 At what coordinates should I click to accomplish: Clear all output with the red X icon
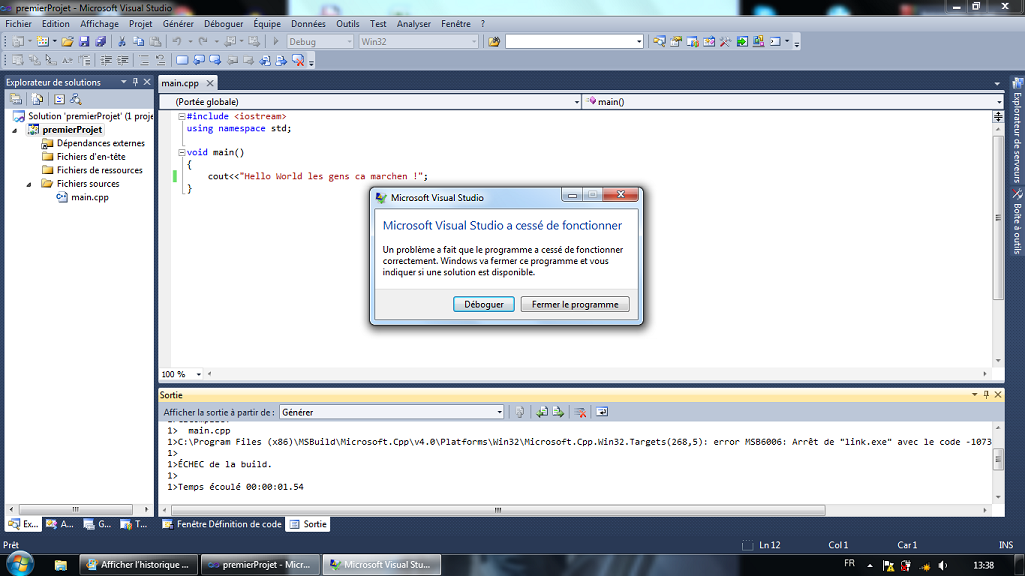coord(579,412)
